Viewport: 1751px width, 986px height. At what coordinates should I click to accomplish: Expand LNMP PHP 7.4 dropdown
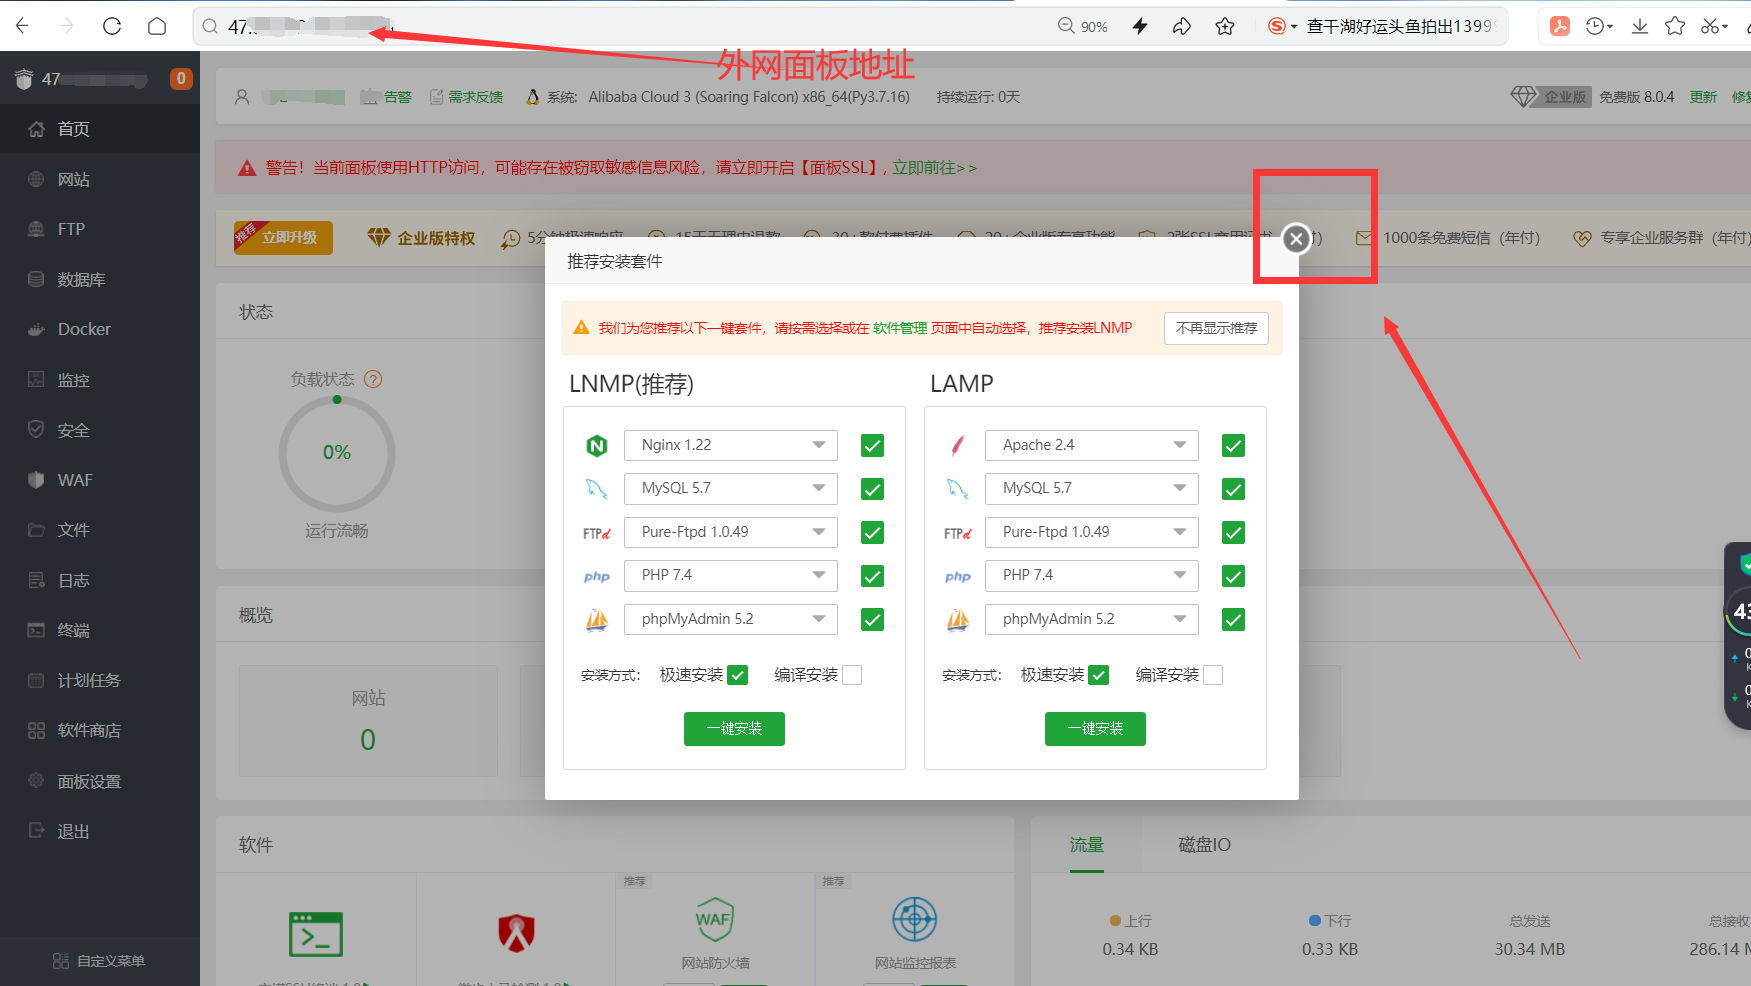click(731, 575)
